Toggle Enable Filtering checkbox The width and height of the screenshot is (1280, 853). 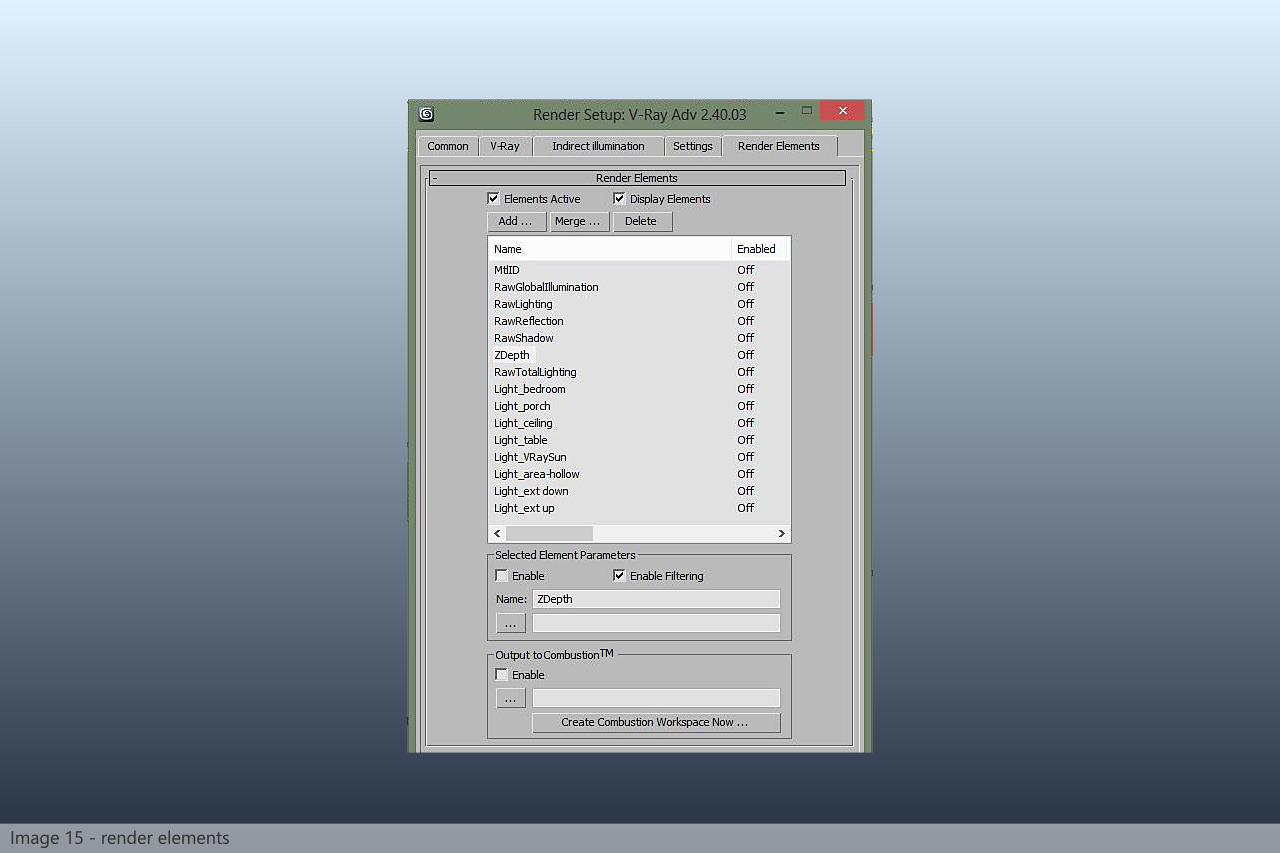(x=619, y=576)
